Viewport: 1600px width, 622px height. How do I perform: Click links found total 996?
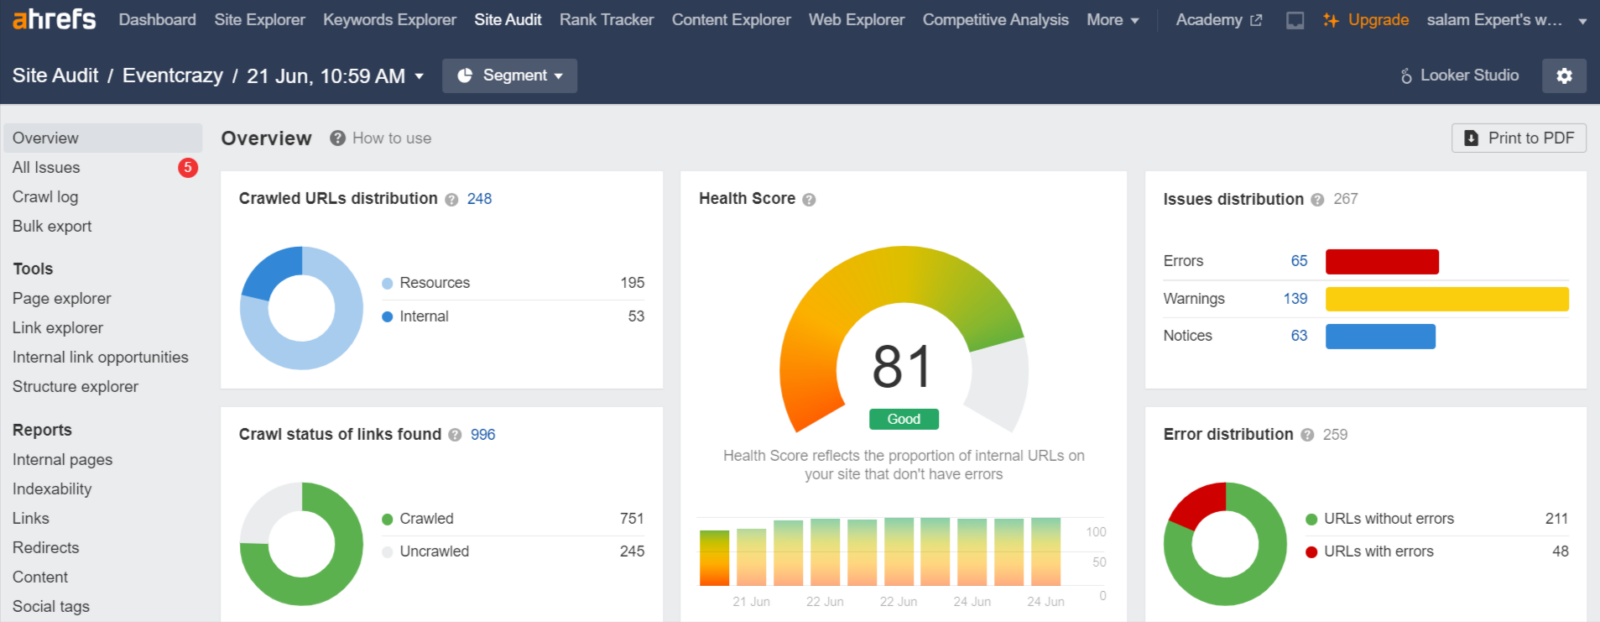(483, 435)
